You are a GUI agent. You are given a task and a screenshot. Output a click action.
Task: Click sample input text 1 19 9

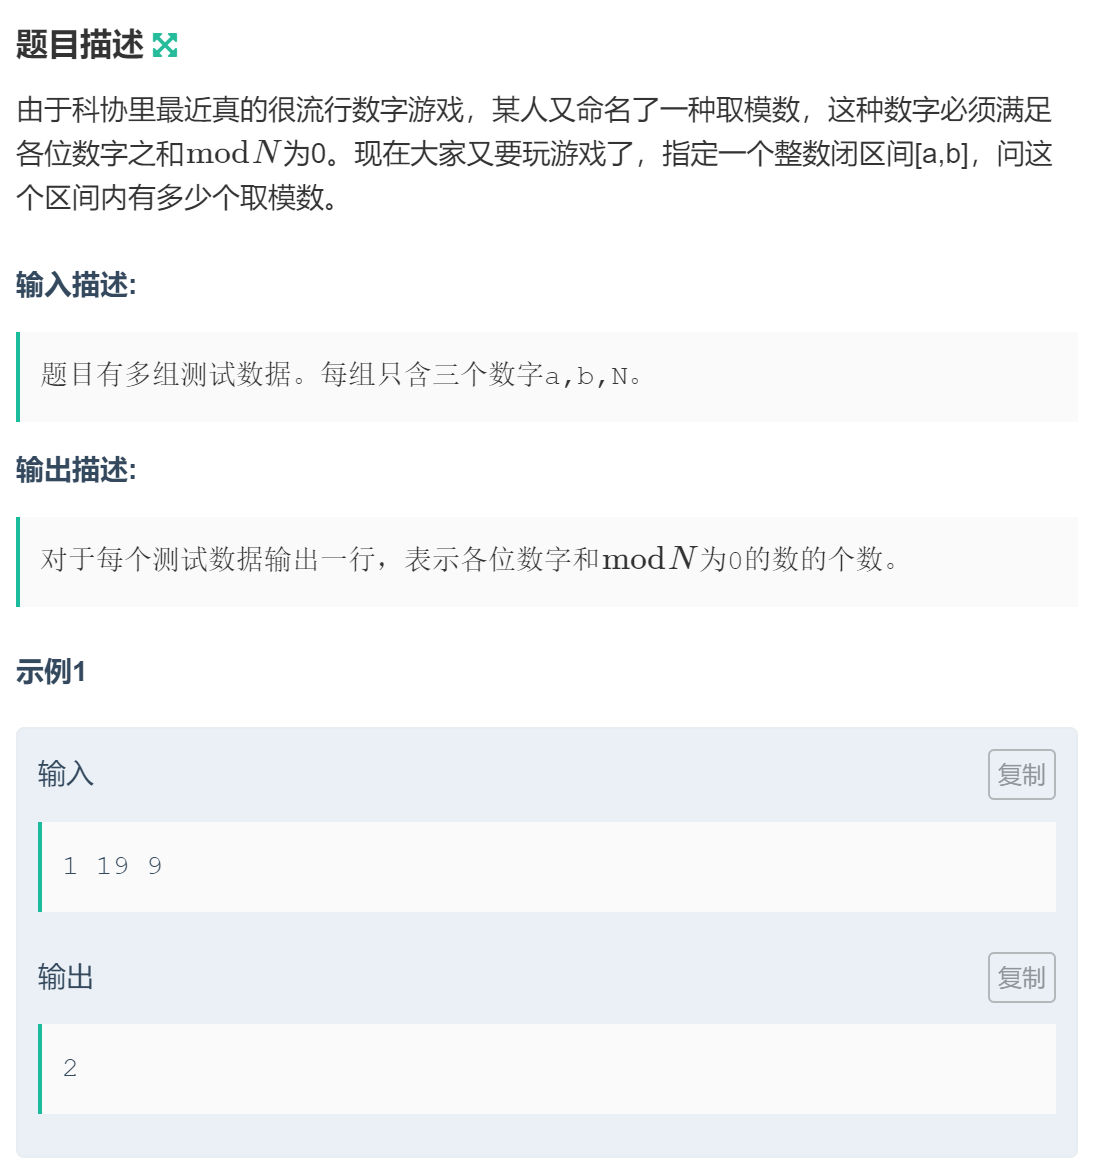113,866
